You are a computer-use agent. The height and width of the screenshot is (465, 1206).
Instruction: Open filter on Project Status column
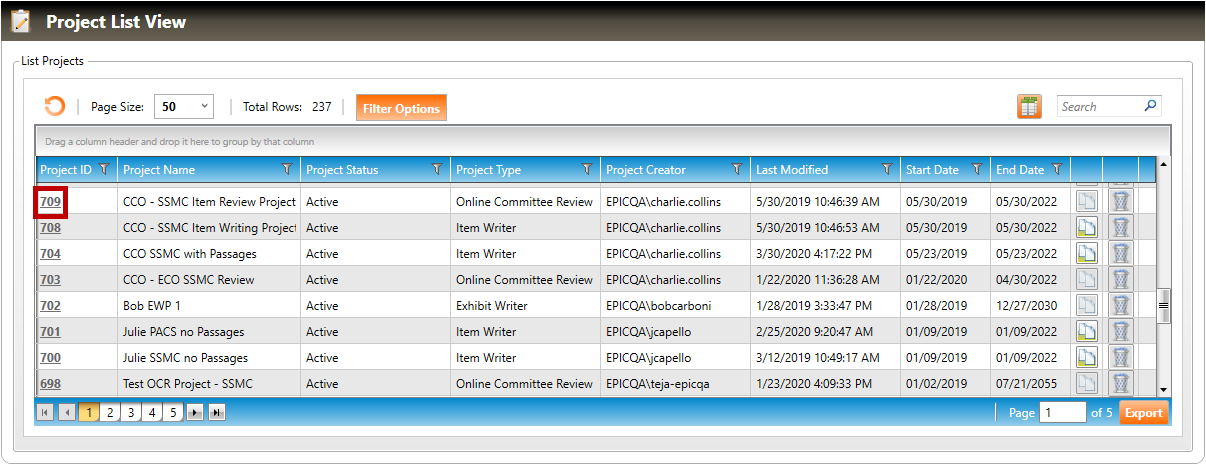pyautogui.click(x=436, y=170)
